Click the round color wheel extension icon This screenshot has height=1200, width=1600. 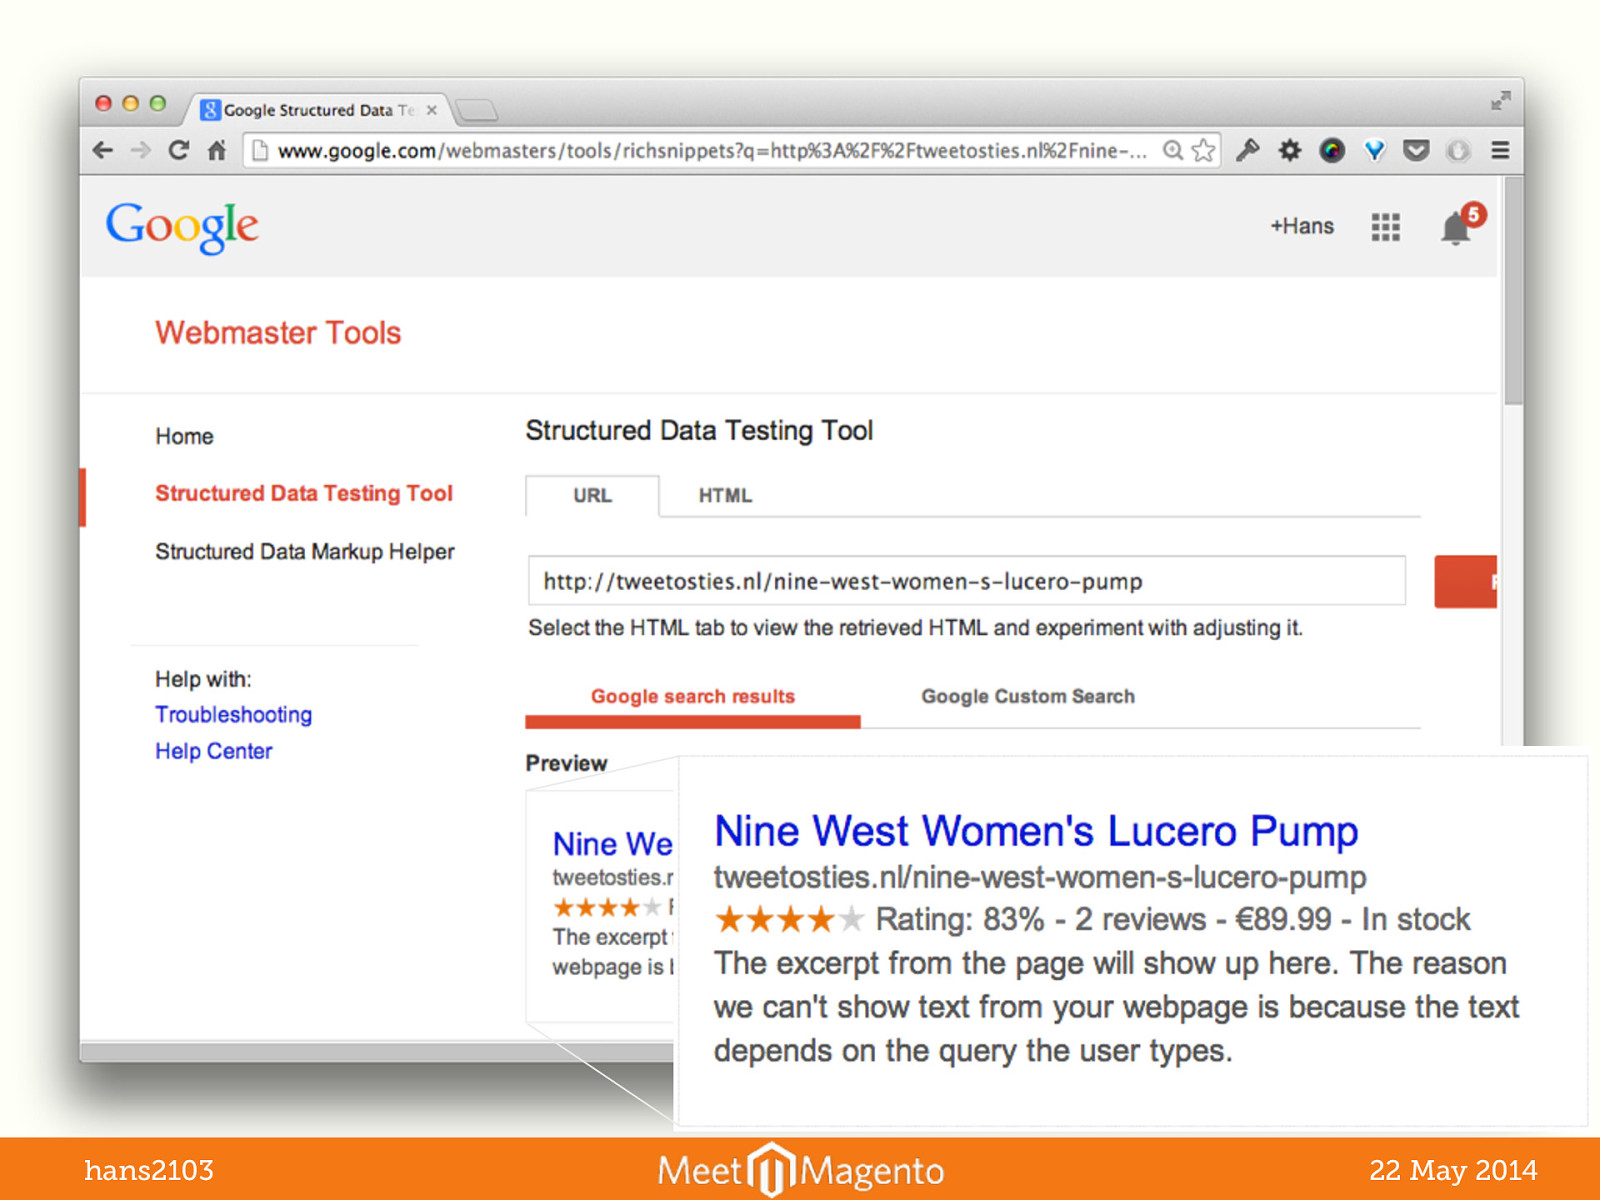(1332, 150)
